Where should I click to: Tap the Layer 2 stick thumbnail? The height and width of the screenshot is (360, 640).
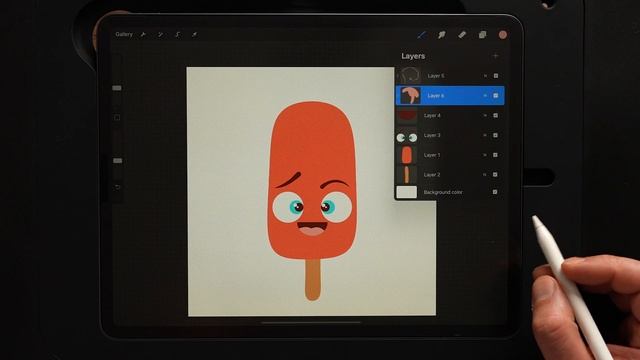point(407,175)
